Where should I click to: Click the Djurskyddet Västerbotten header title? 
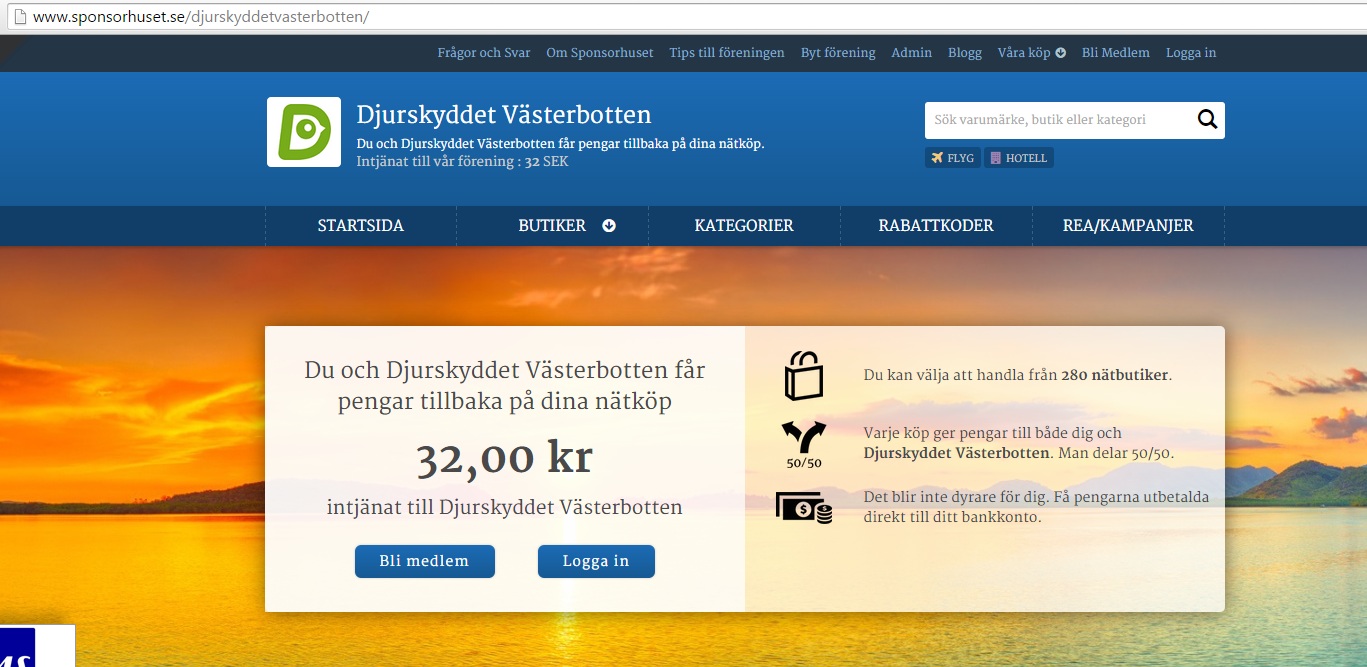(x=504, y=115)
